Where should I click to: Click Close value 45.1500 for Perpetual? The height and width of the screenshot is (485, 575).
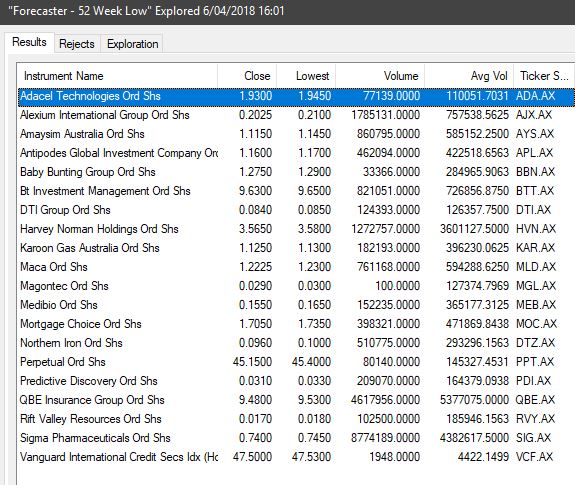(252, 362)
